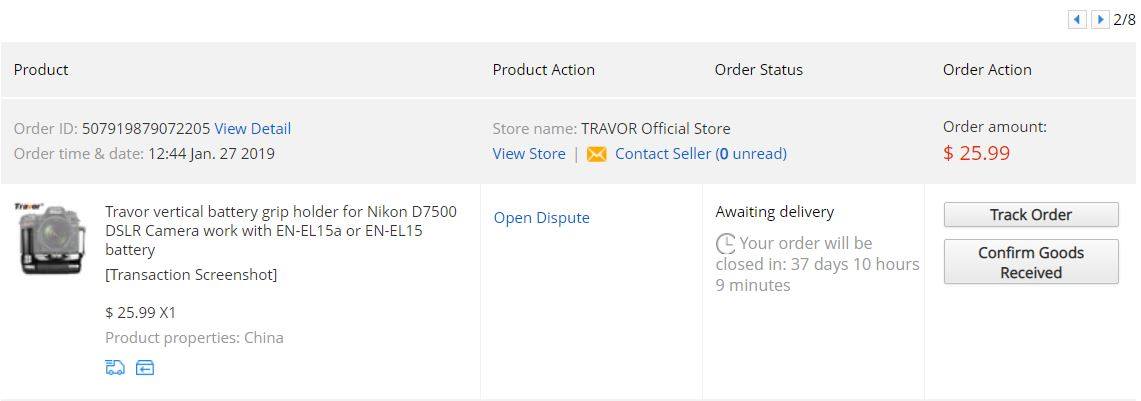This screenshot has height=401, width=1141.
Task: Click the 2/8 page indicator
Action: pyautogui.click(x=1124, y=19)
